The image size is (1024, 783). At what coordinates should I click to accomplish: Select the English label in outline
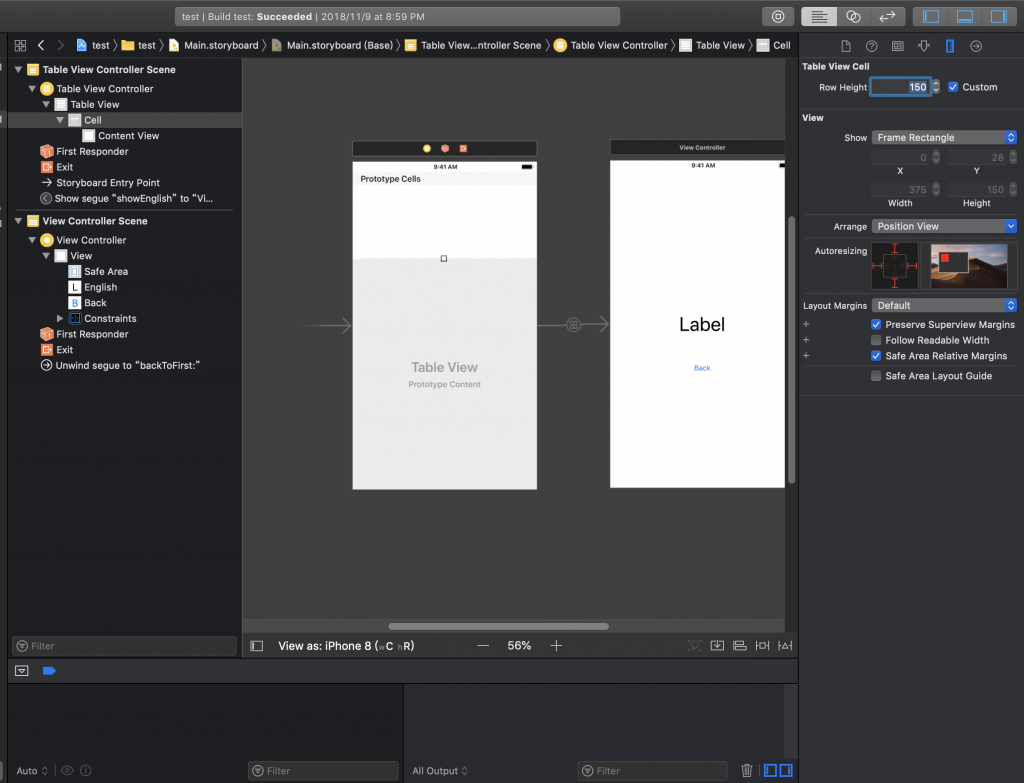pos(93,287)
